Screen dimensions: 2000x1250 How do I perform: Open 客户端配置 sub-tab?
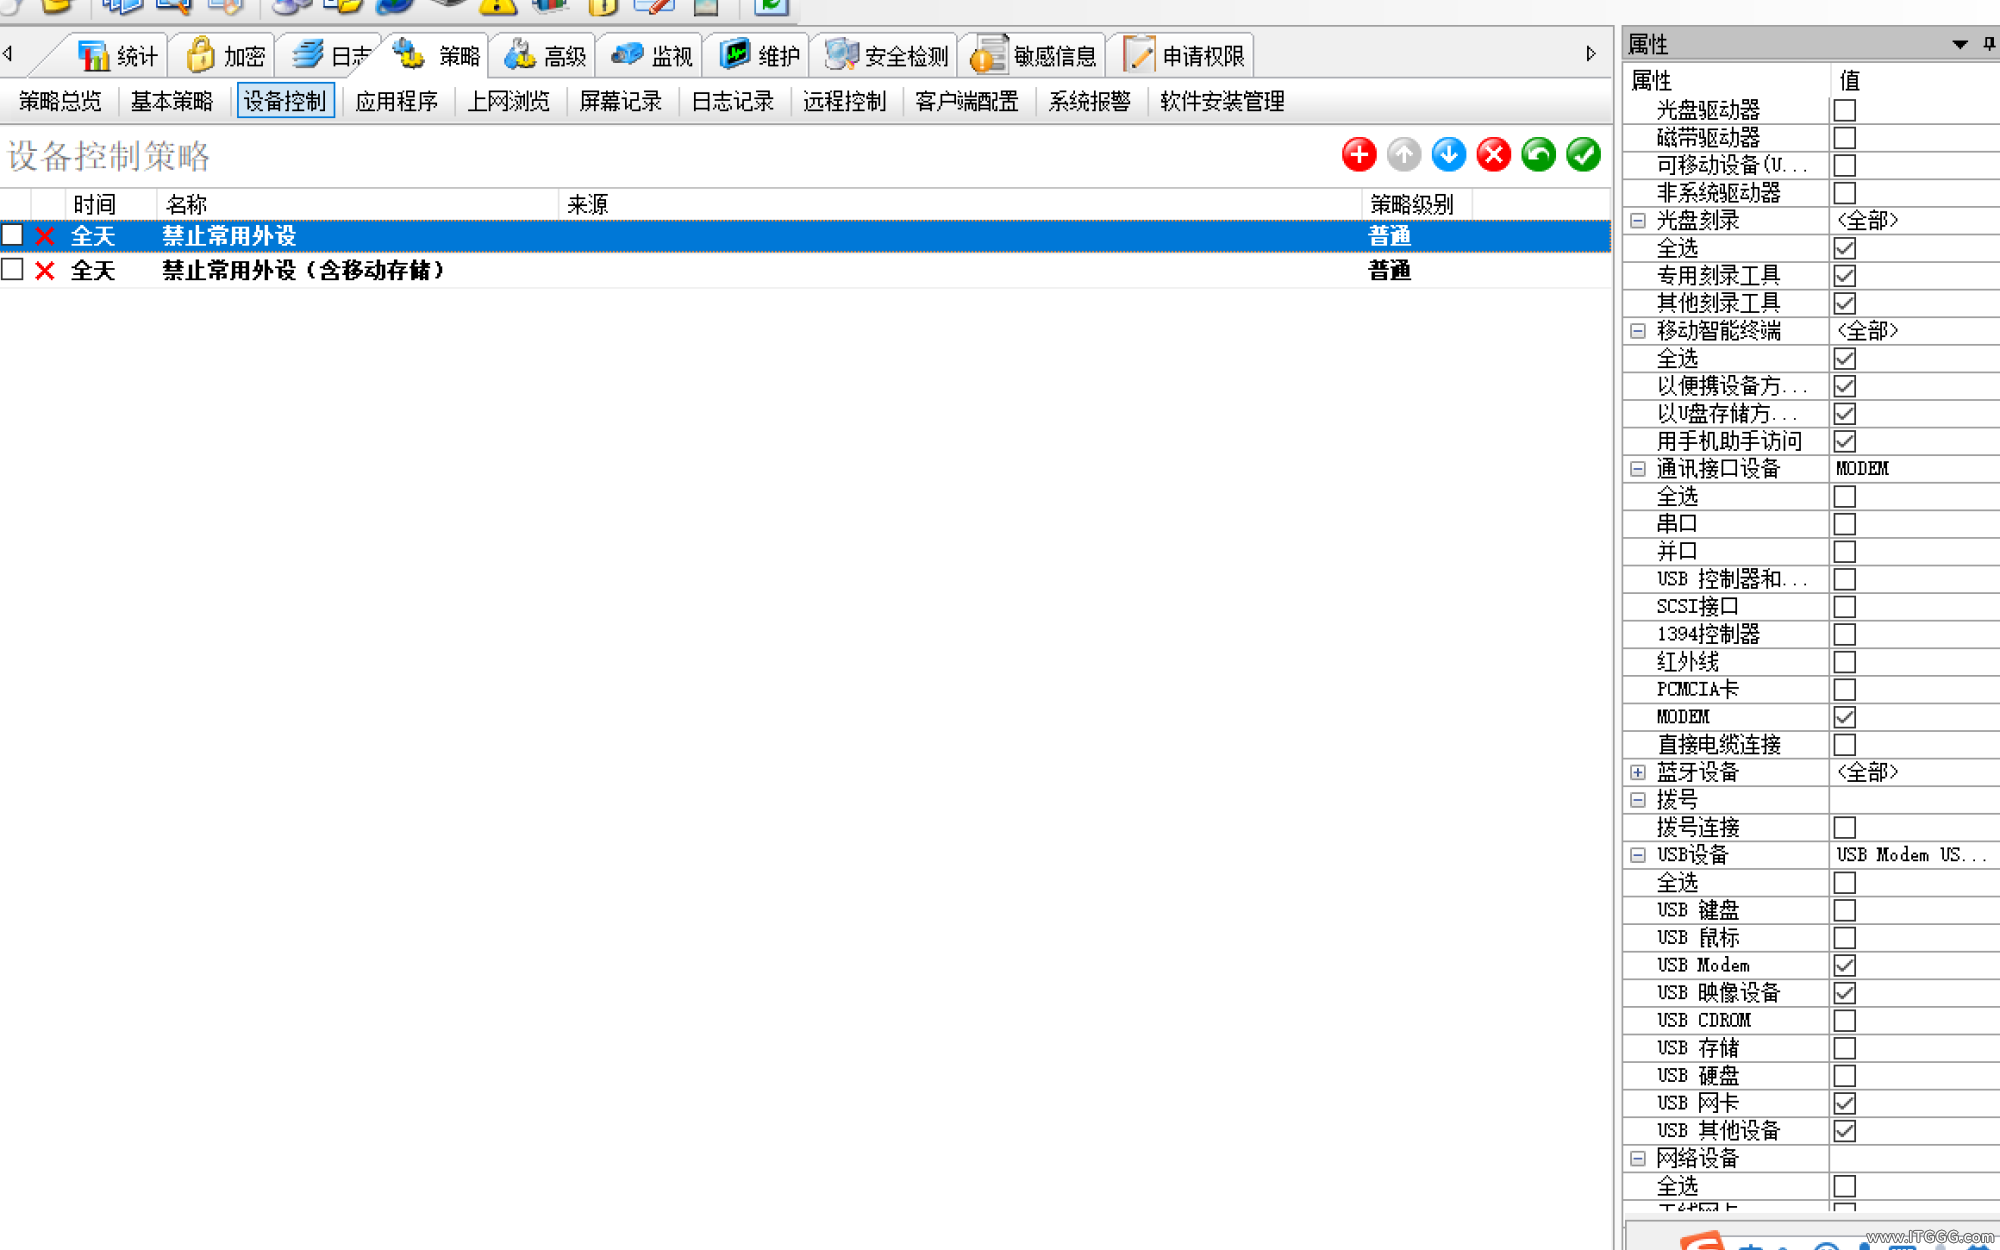pyautogui.click(x=967, y=102)
